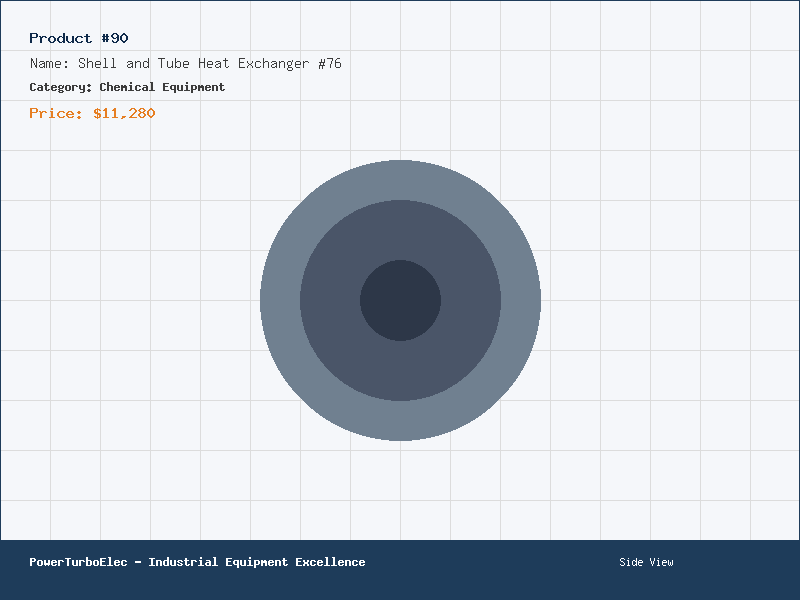Click the PowerTurboElec footer tagline
This screenshot has width=800, height=600.
[x=197, y=562]
